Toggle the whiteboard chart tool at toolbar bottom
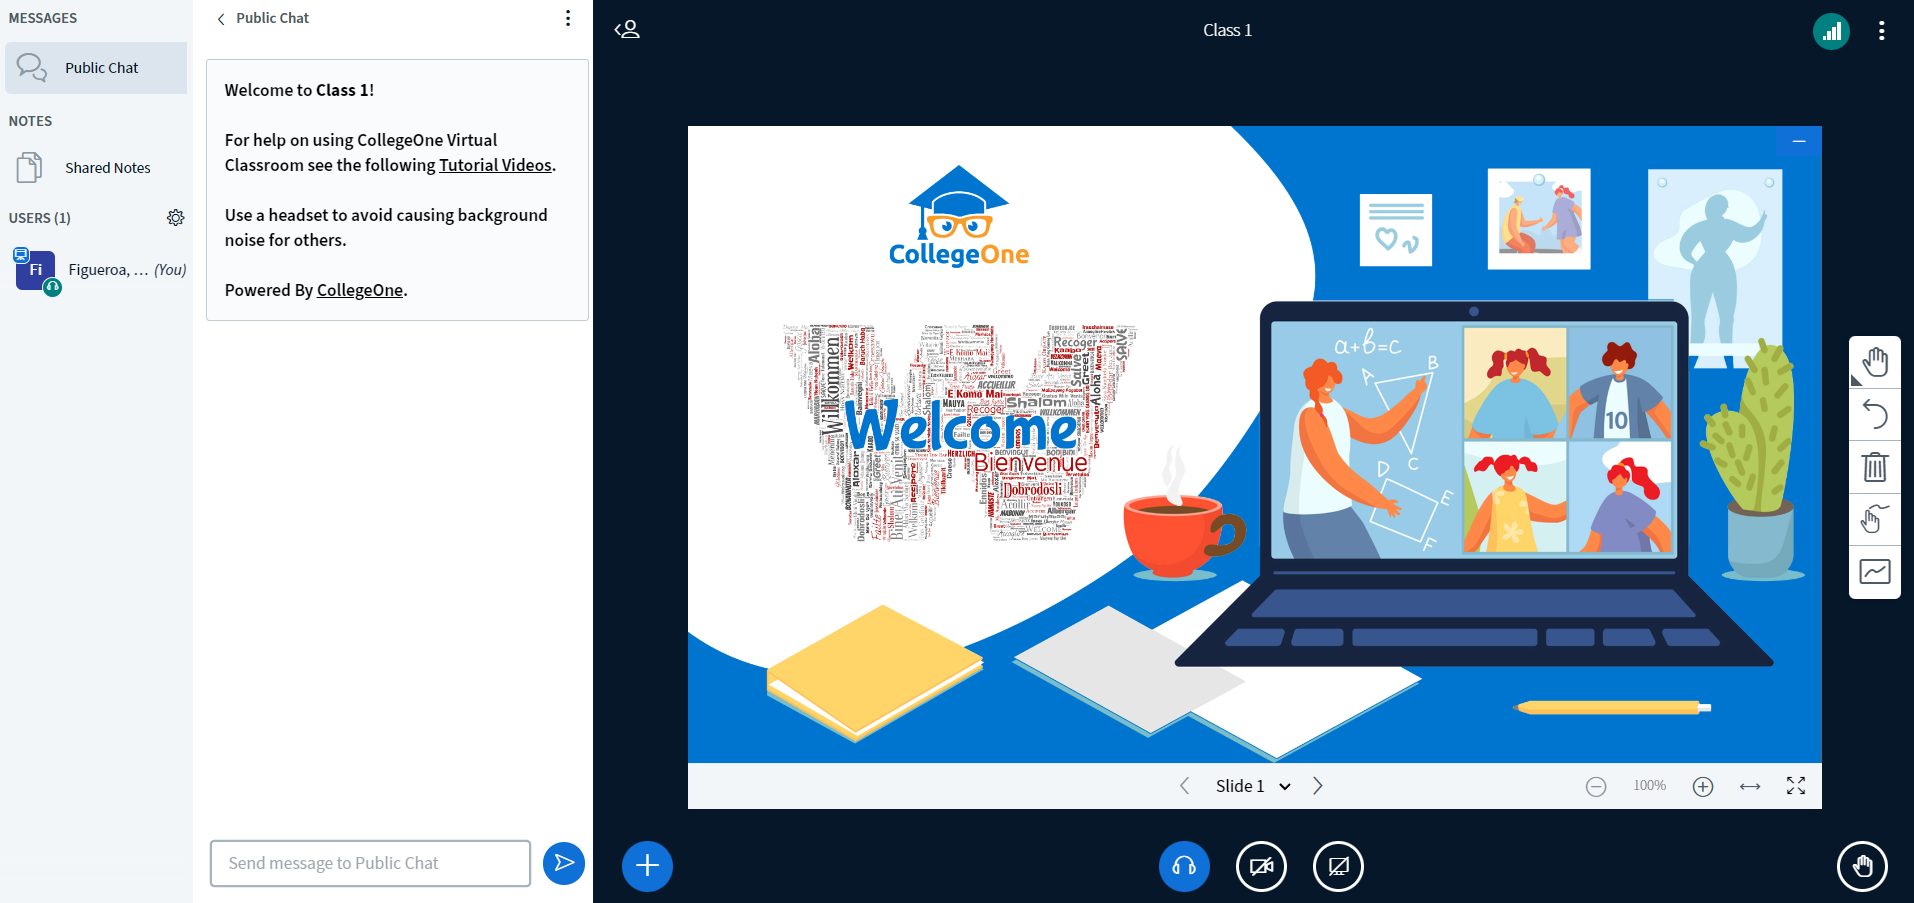The height and width of the screenshot is (903, 1914). click(x=1875, y=572)
